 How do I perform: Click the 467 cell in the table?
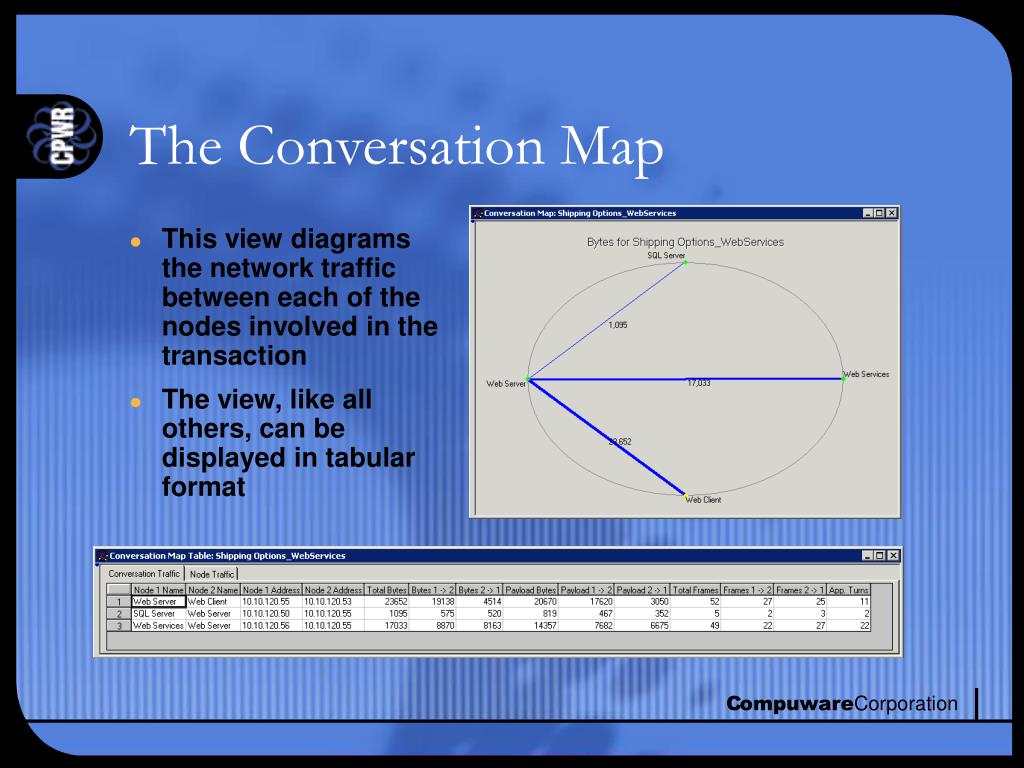(586, 613)
